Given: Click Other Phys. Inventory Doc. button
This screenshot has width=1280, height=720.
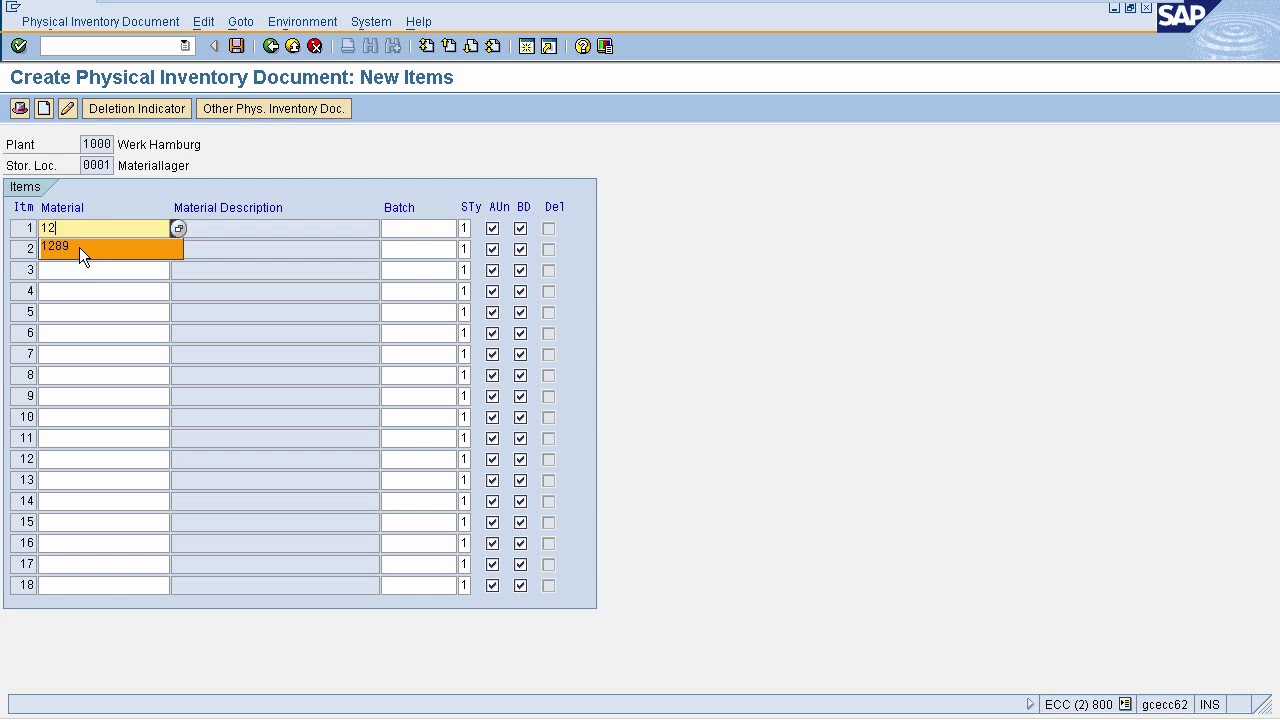Looking at the screenshot, I should 273,109.
